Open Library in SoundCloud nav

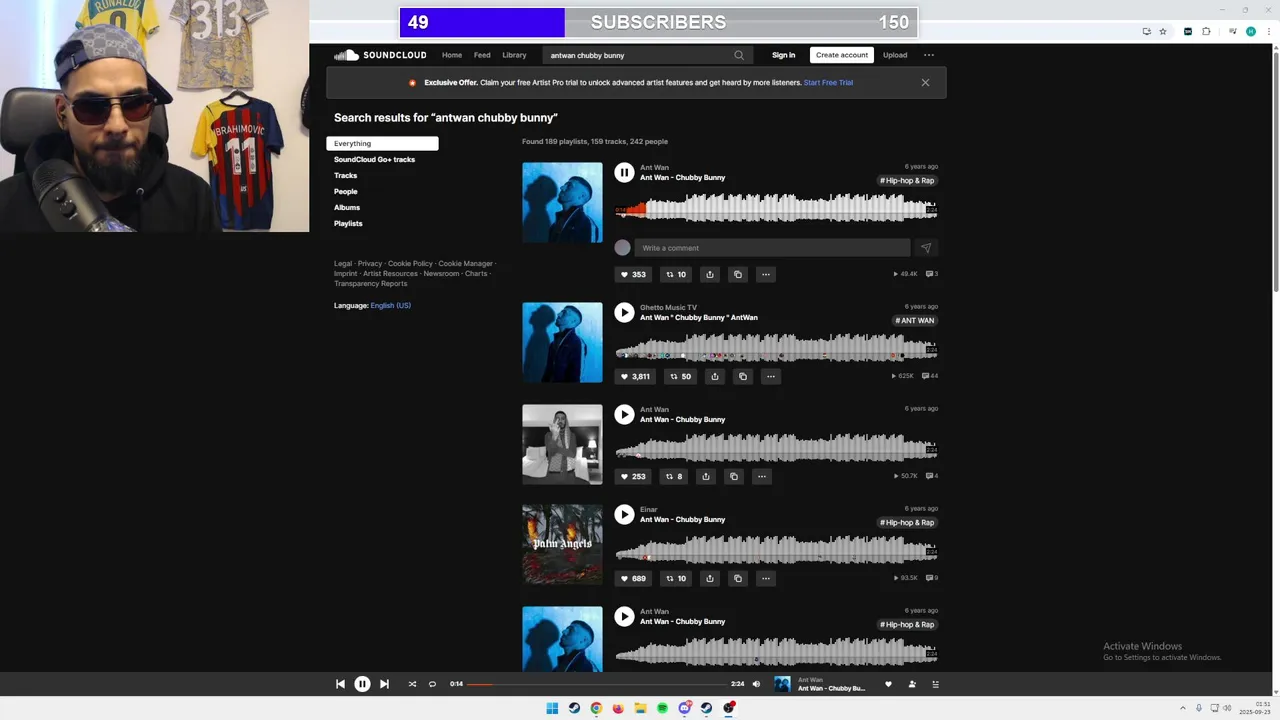point(514,55)
